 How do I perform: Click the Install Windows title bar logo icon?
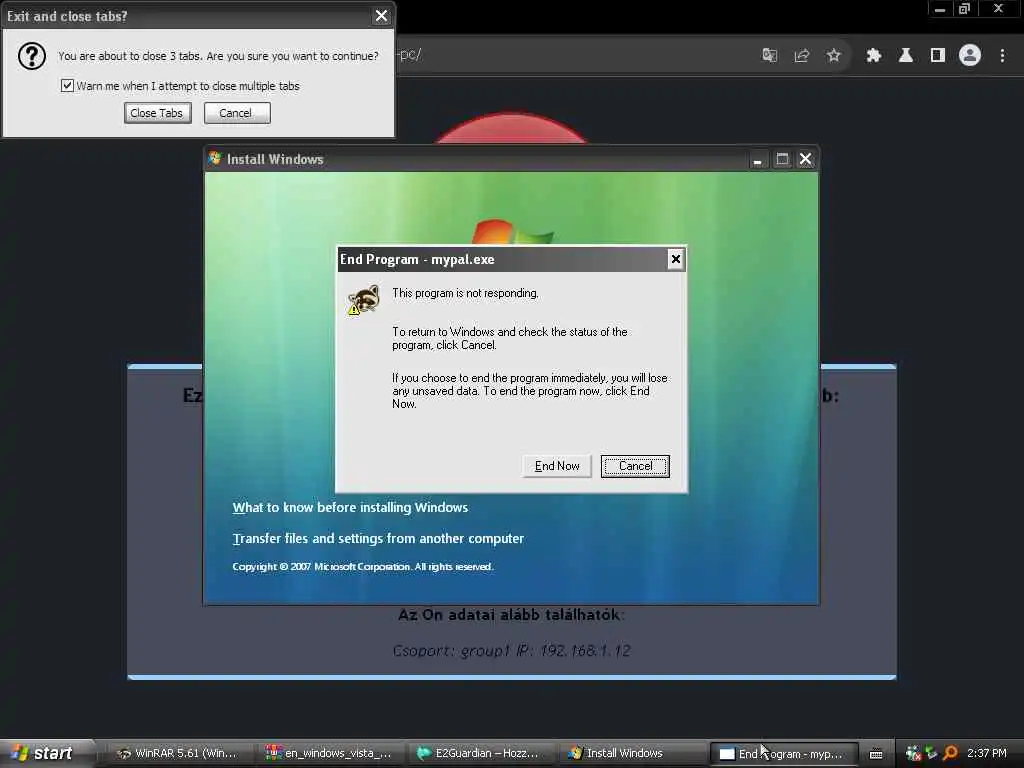click(215, 159)
